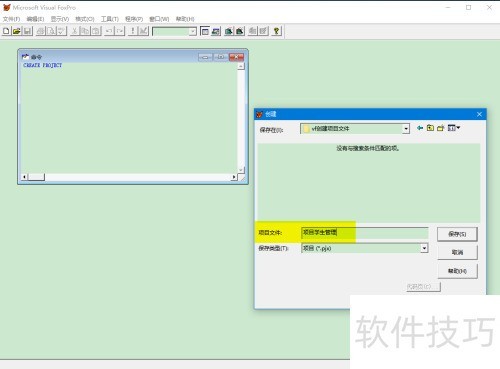This screenshot has height=369, width=500.
Task: Click the Modify Form toolbar icon
Action: pos(143,31)
